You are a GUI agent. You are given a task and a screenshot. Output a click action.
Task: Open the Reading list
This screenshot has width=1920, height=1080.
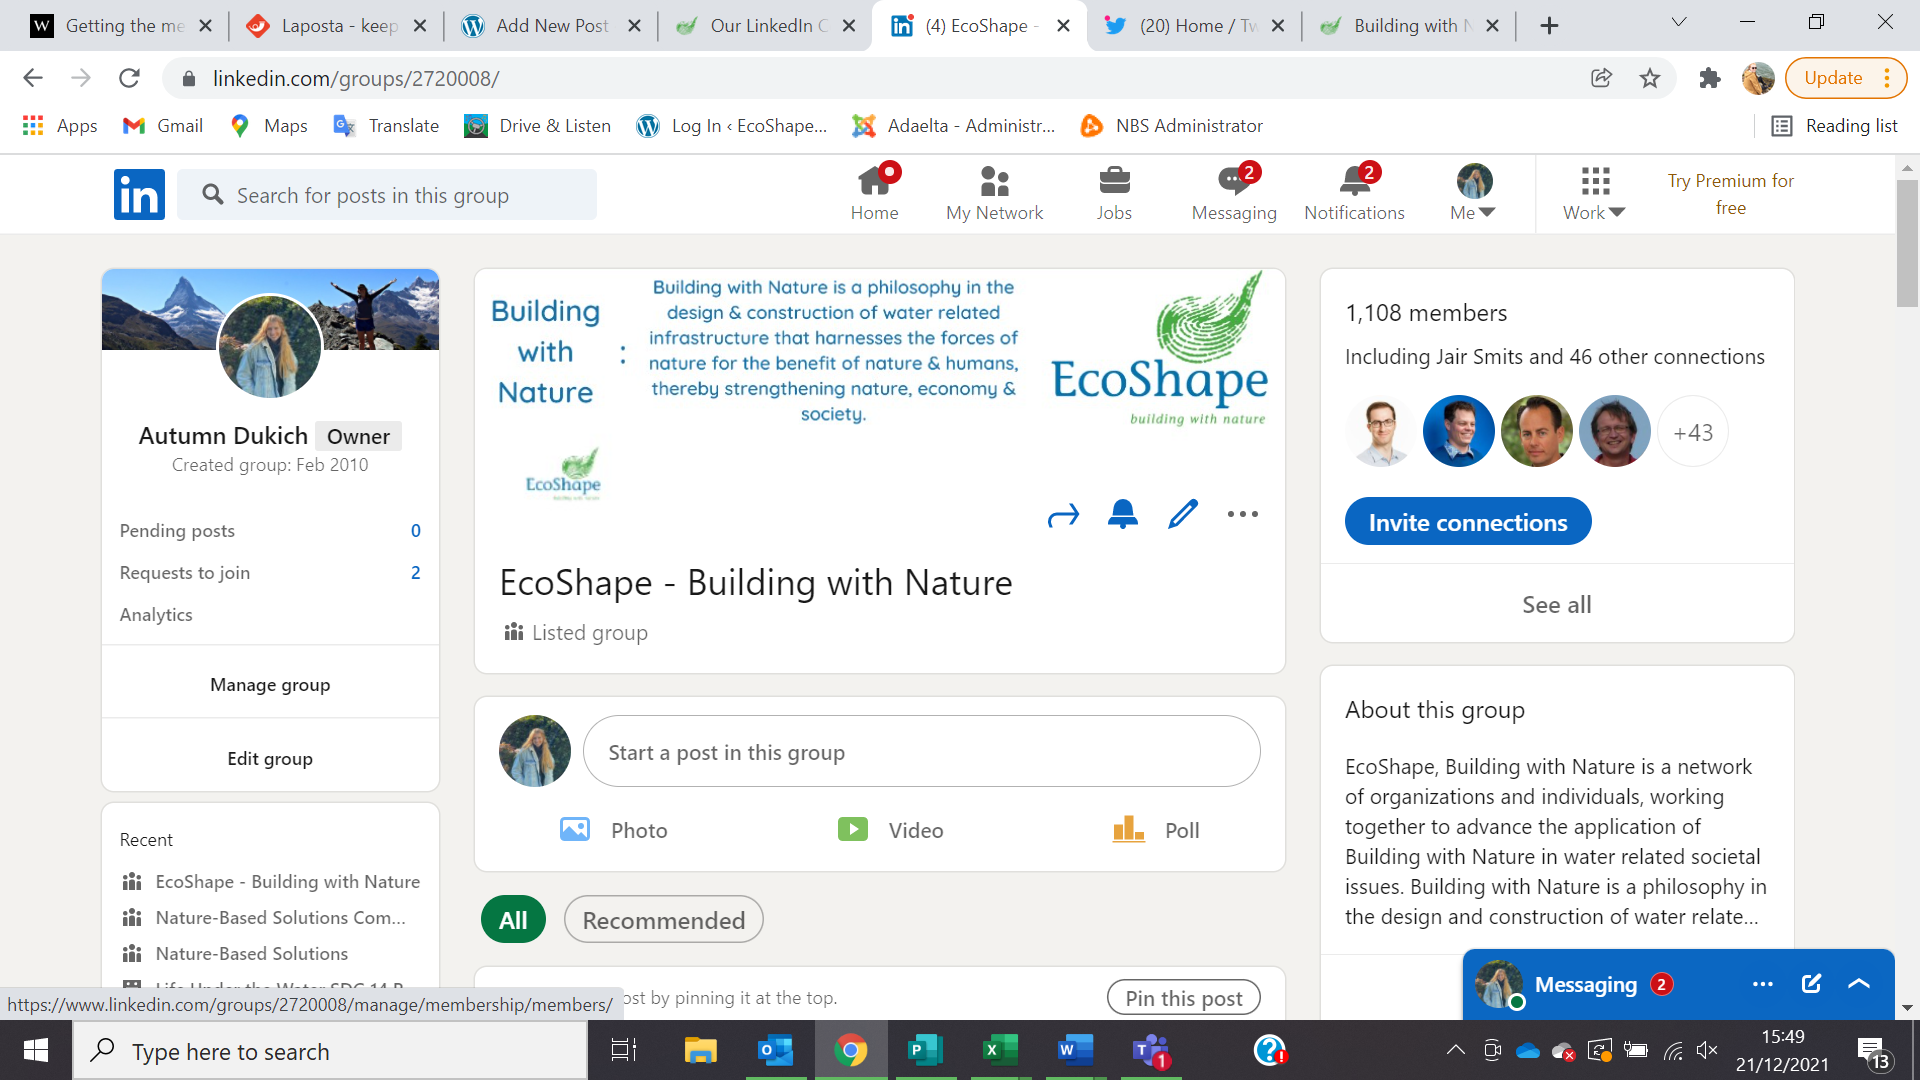click(1834, 126)
